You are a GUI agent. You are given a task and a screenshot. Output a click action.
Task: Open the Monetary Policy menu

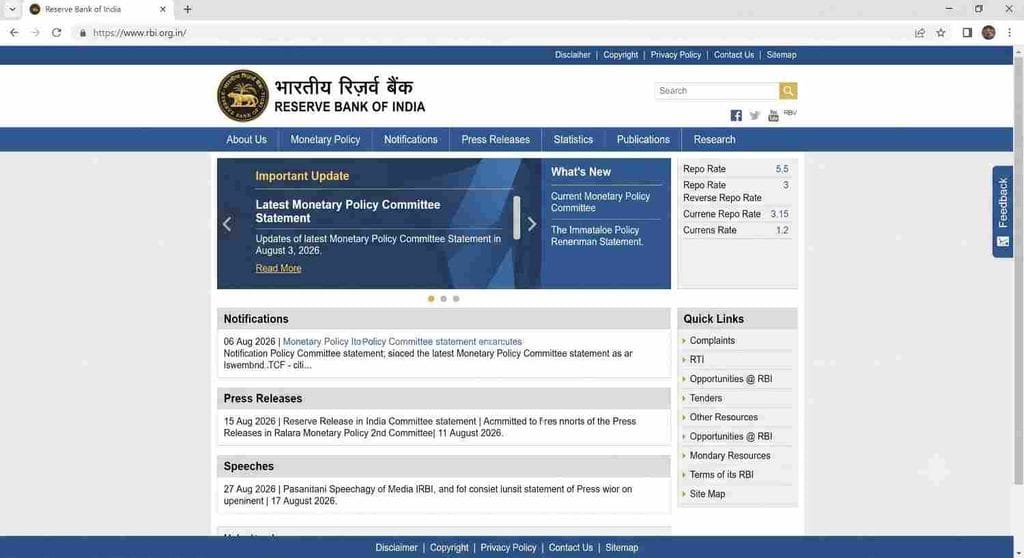coord(325,140)
